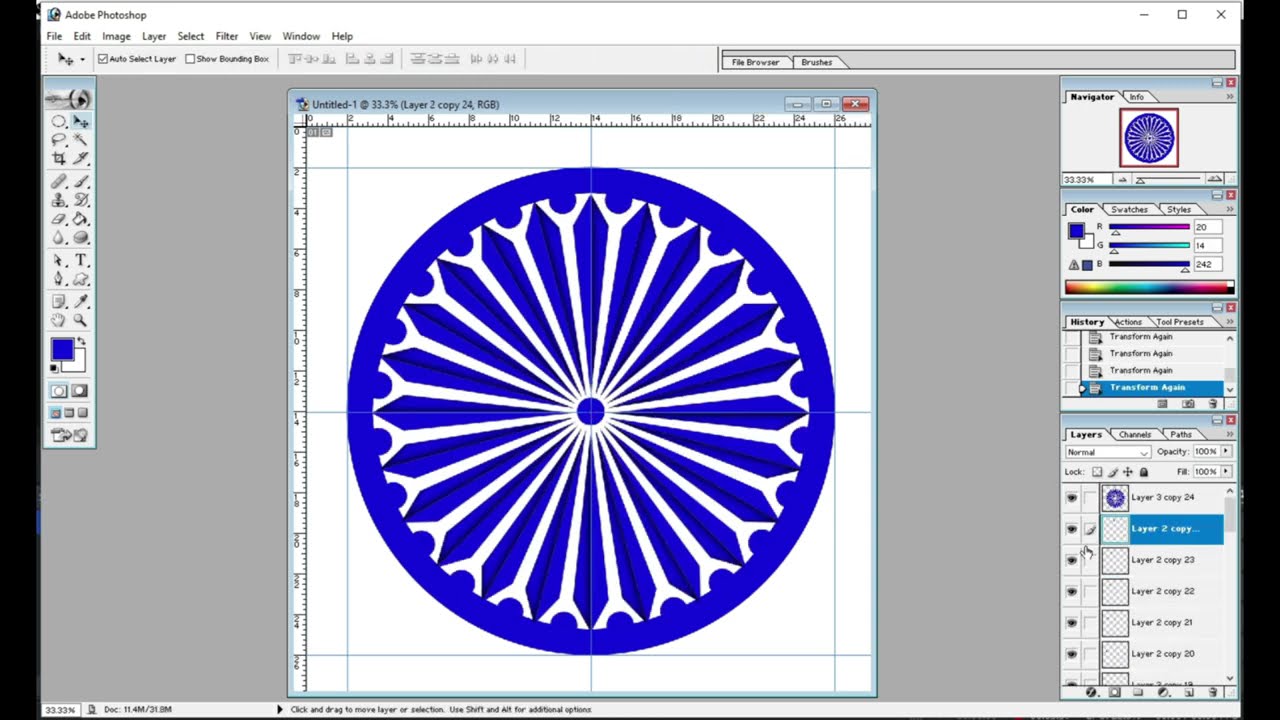Viewport: 1280px width, 720px height.
Task: Swap foreground and background colors
Action: (x=83, y=342)
